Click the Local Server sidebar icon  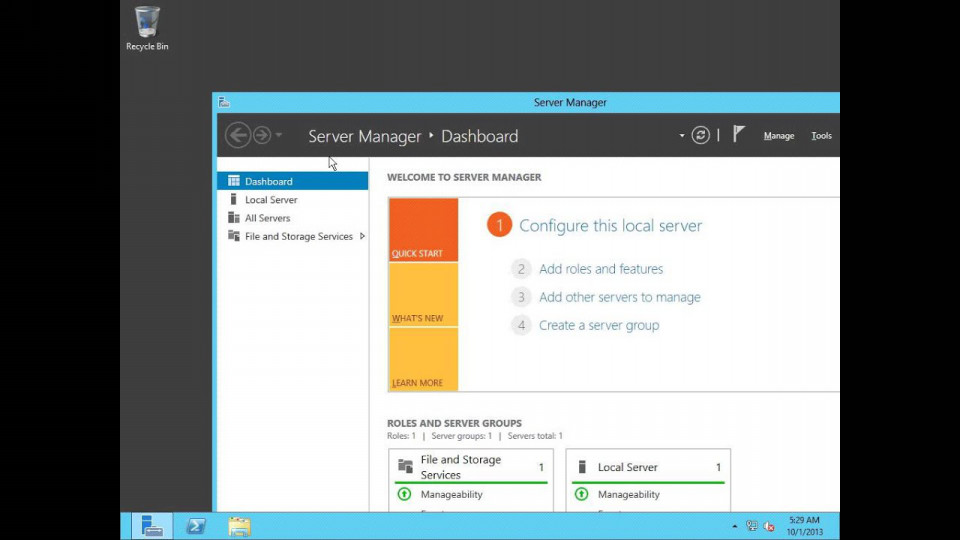point(233,199)
